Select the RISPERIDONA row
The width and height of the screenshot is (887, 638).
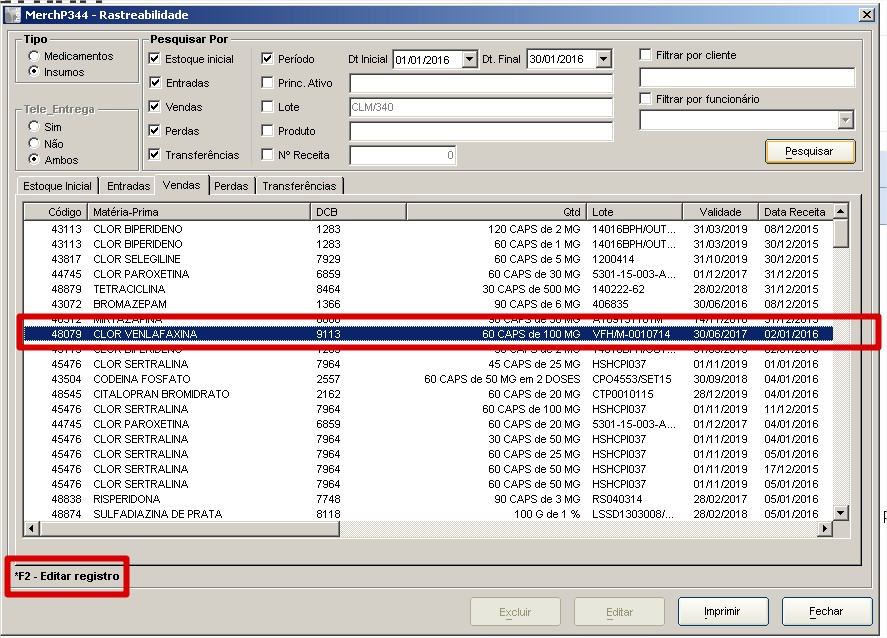(x=428, y=499)
